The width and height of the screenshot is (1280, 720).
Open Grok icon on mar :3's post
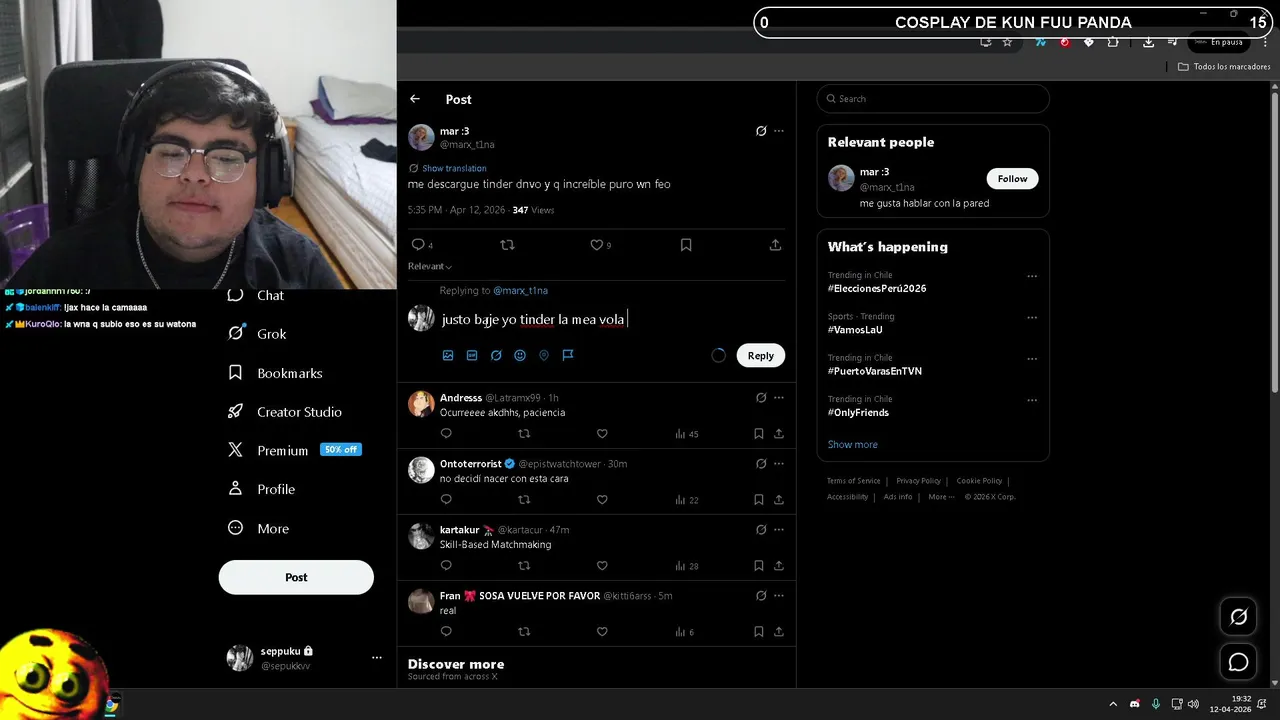click(761, 131)
